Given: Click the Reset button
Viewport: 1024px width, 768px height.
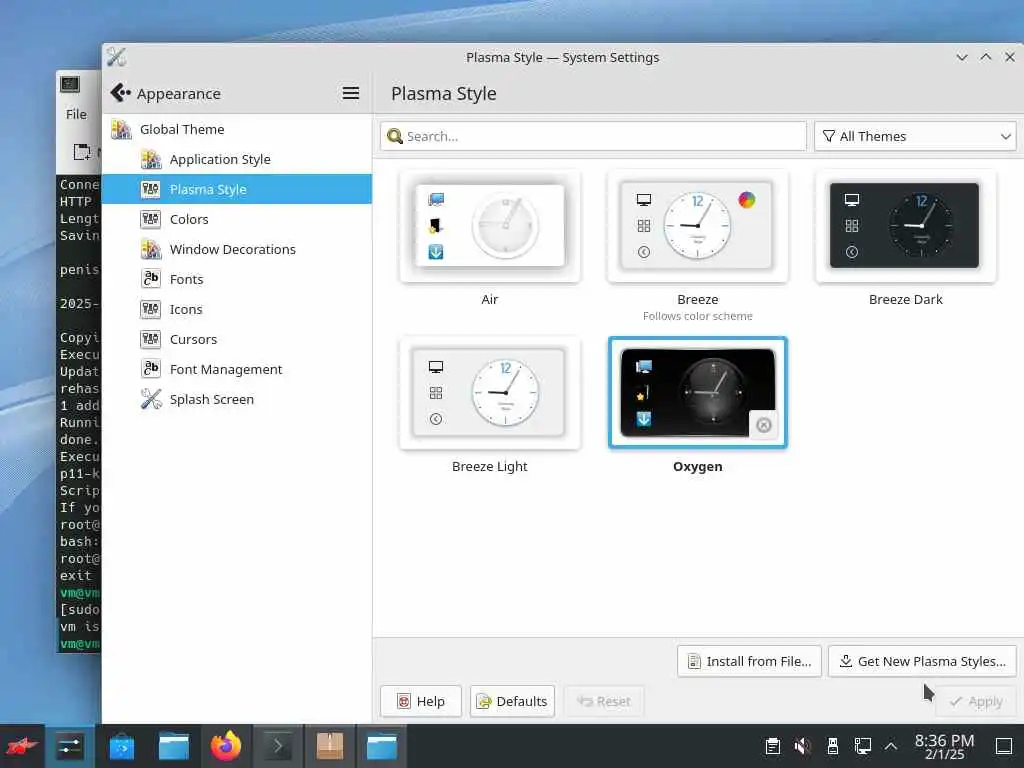Looking at the screenshot, I should (x=604, y=701).
